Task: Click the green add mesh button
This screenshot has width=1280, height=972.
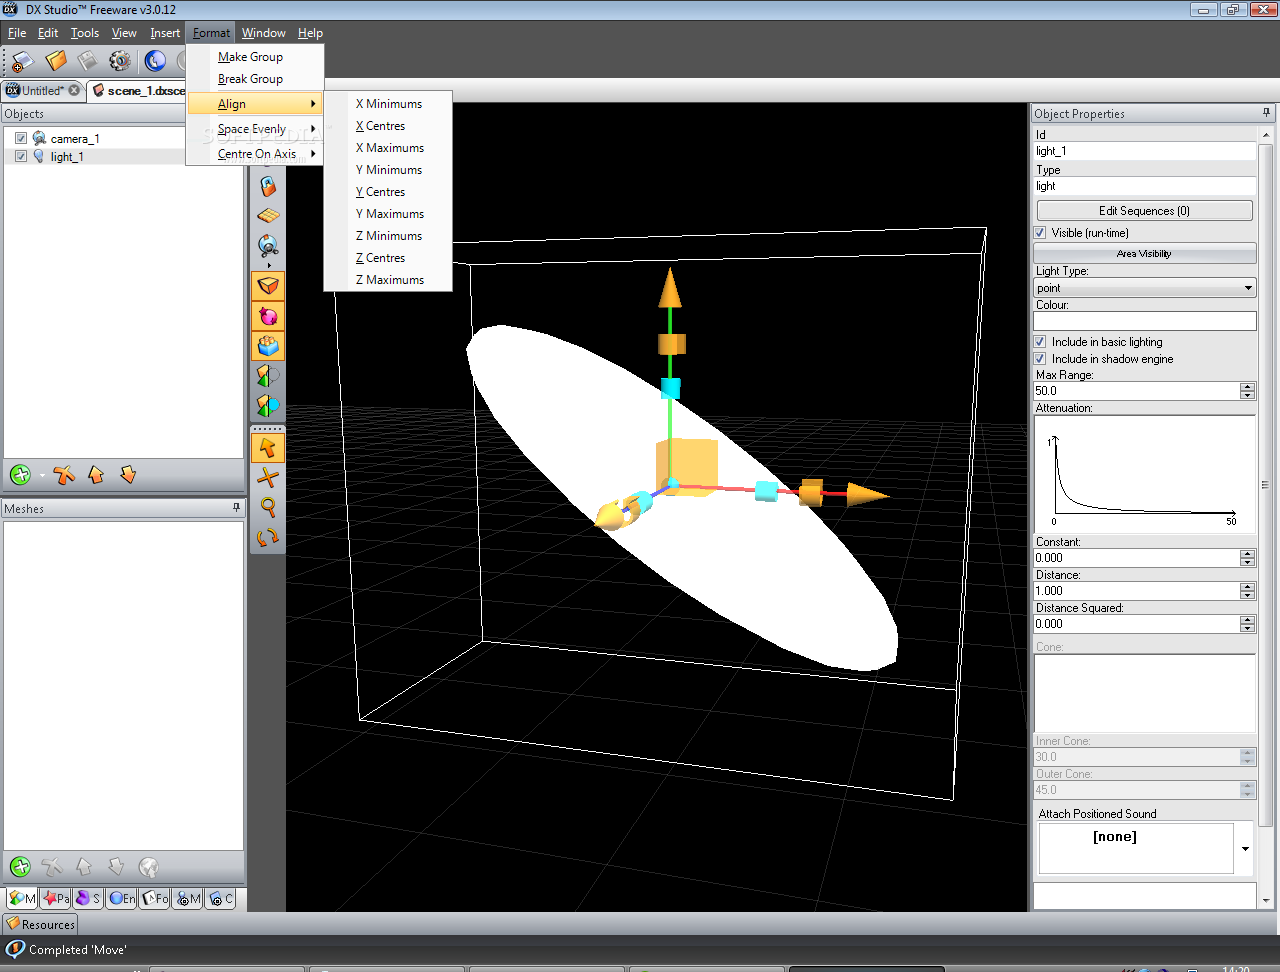Action: pyautogui.click(x=20, y=867)
